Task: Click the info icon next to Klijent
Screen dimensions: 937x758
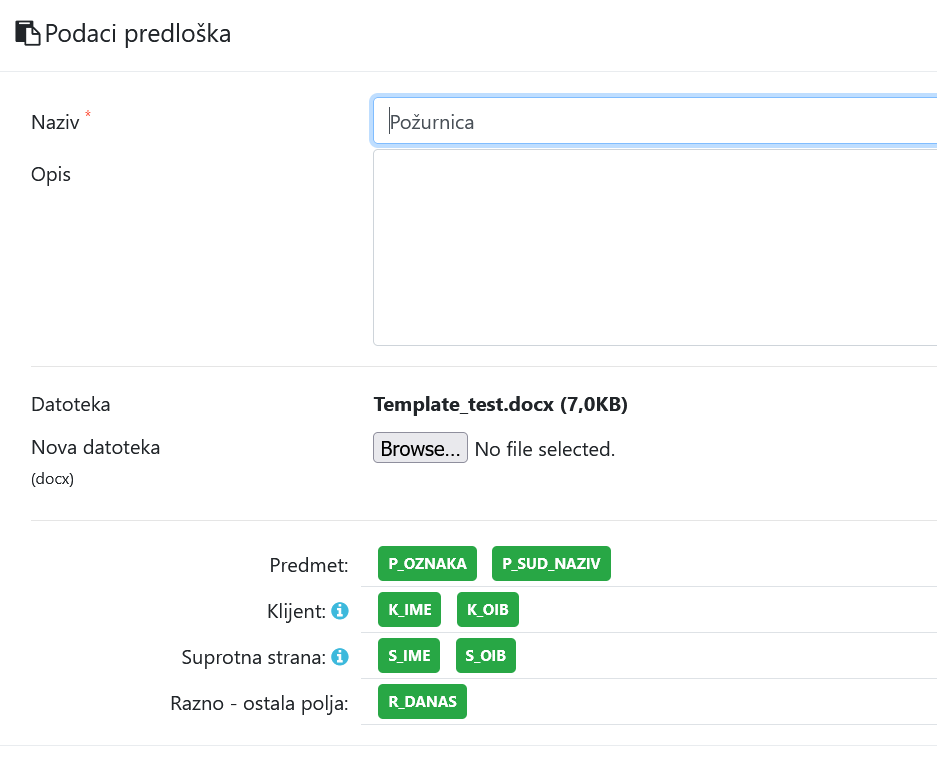Action: coord(340,610)
